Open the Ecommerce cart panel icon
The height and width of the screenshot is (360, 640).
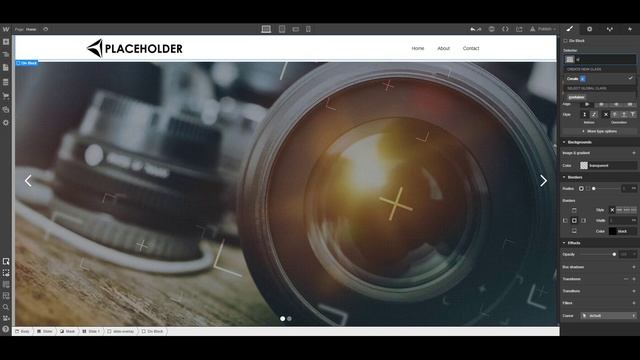point(6,96)
